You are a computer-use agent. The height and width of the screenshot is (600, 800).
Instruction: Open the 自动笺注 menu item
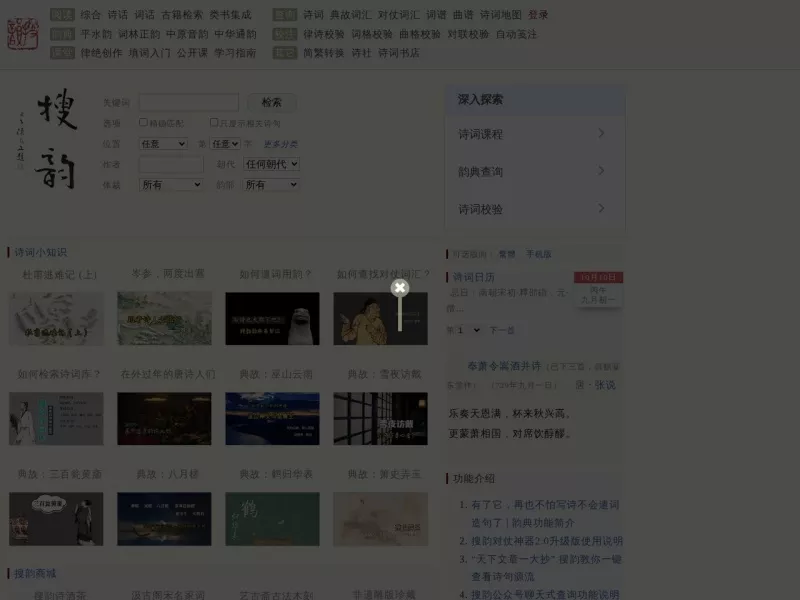coord(516,34)
